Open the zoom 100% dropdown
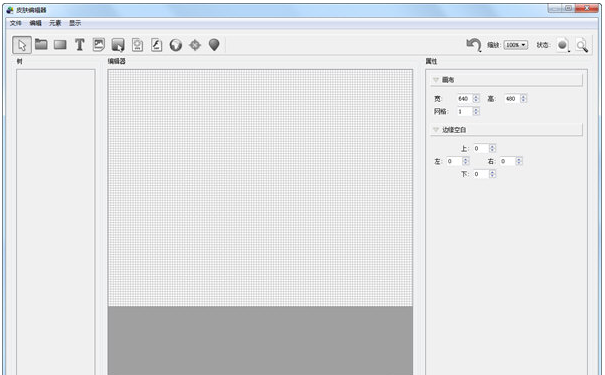Image resolution: width=605 pixels, height=375 pixels. tap(516, 45)
